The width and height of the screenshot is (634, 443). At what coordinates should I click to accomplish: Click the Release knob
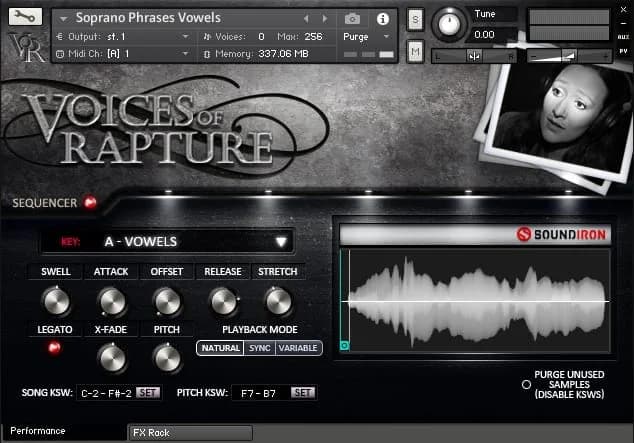point(223,302)
